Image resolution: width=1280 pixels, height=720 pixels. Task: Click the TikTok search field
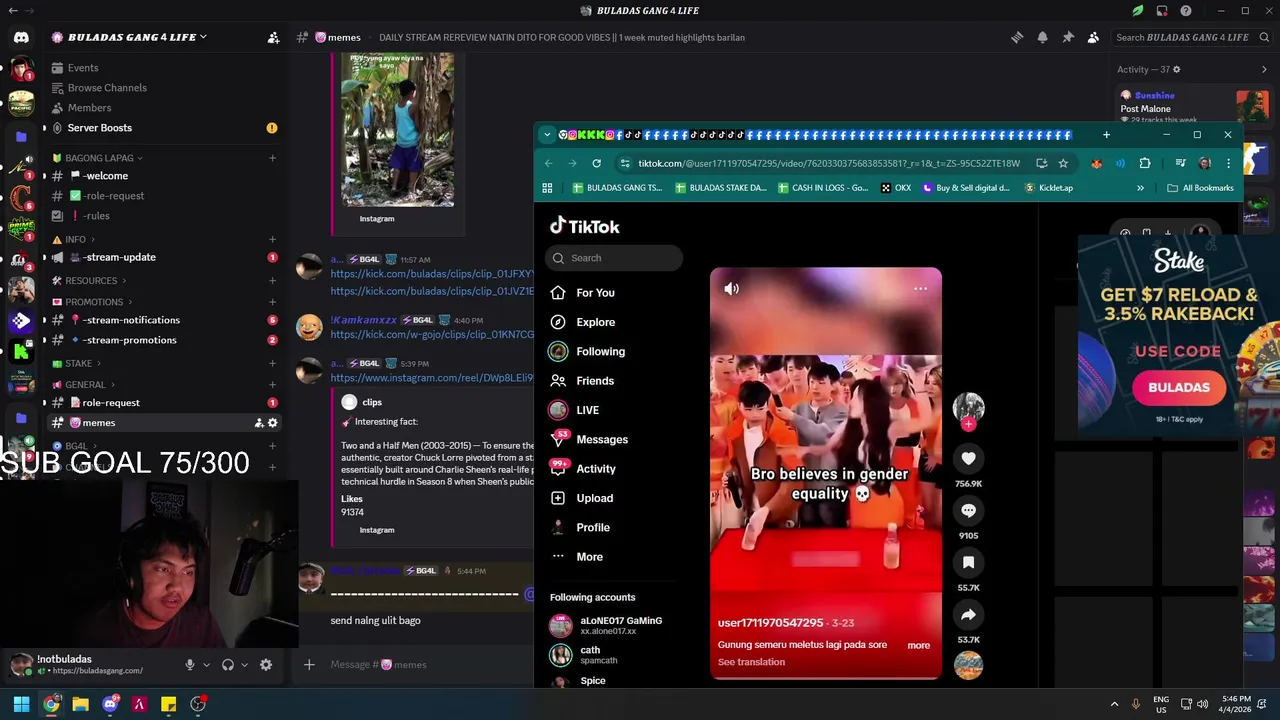point(614,258)
